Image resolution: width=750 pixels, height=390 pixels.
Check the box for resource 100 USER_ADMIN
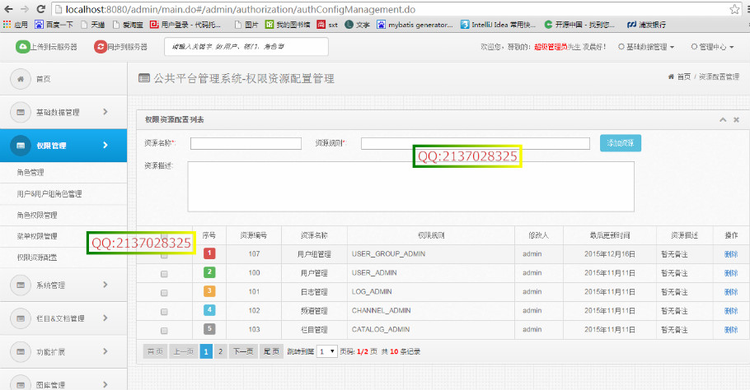[x=164, y=274]
